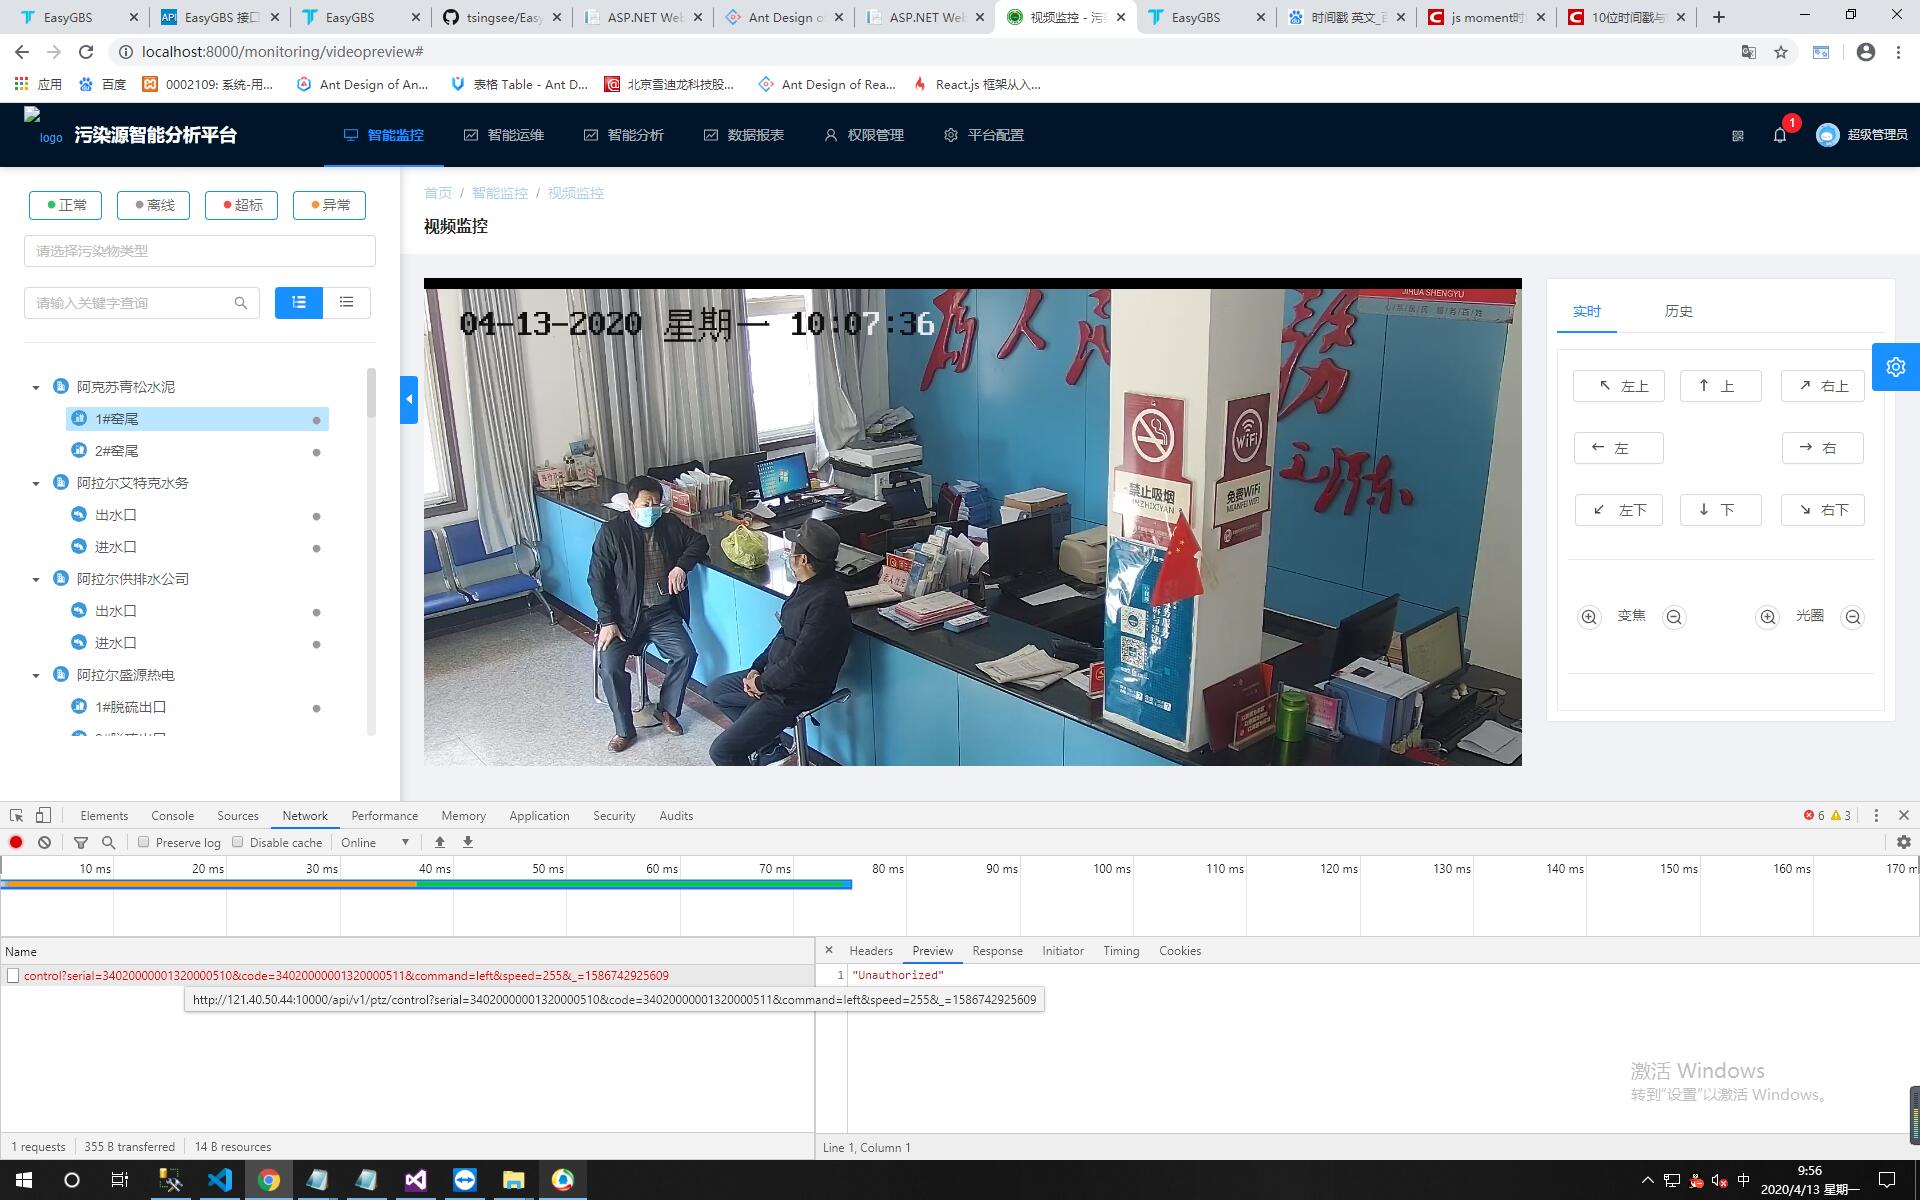Switch to tree view list icon
The width and height of the screenshot is (1920, 1200).
(x=299, y=302)
